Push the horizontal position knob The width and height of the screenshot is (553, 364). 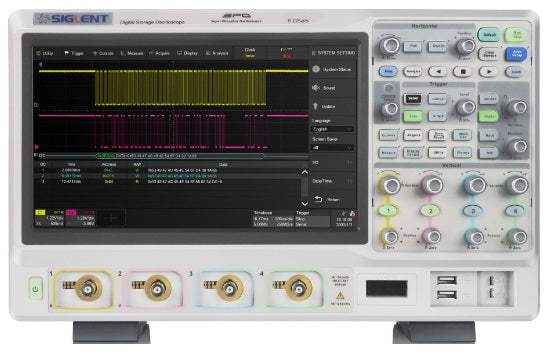tap(466, 46)
